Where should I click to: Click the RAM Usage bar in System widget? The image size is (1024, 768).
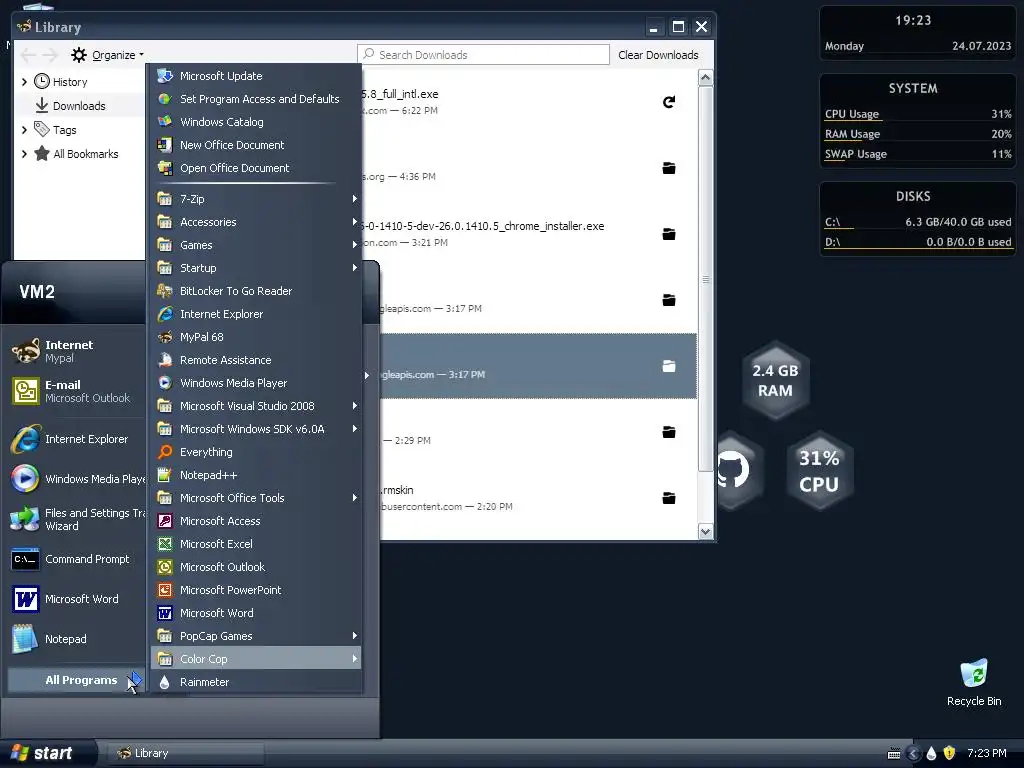pos(918,135)
